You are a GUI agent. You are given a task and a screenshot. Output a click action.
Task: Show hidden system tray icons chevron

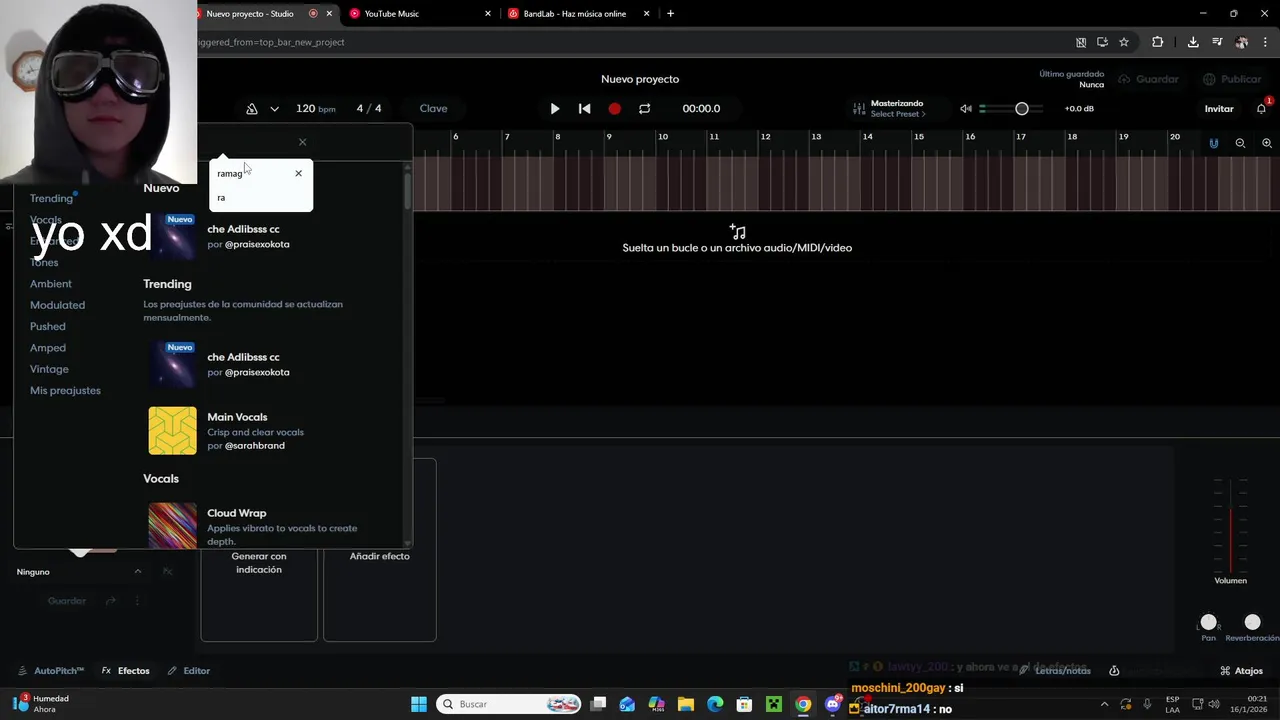click(x=1104, y=704)
